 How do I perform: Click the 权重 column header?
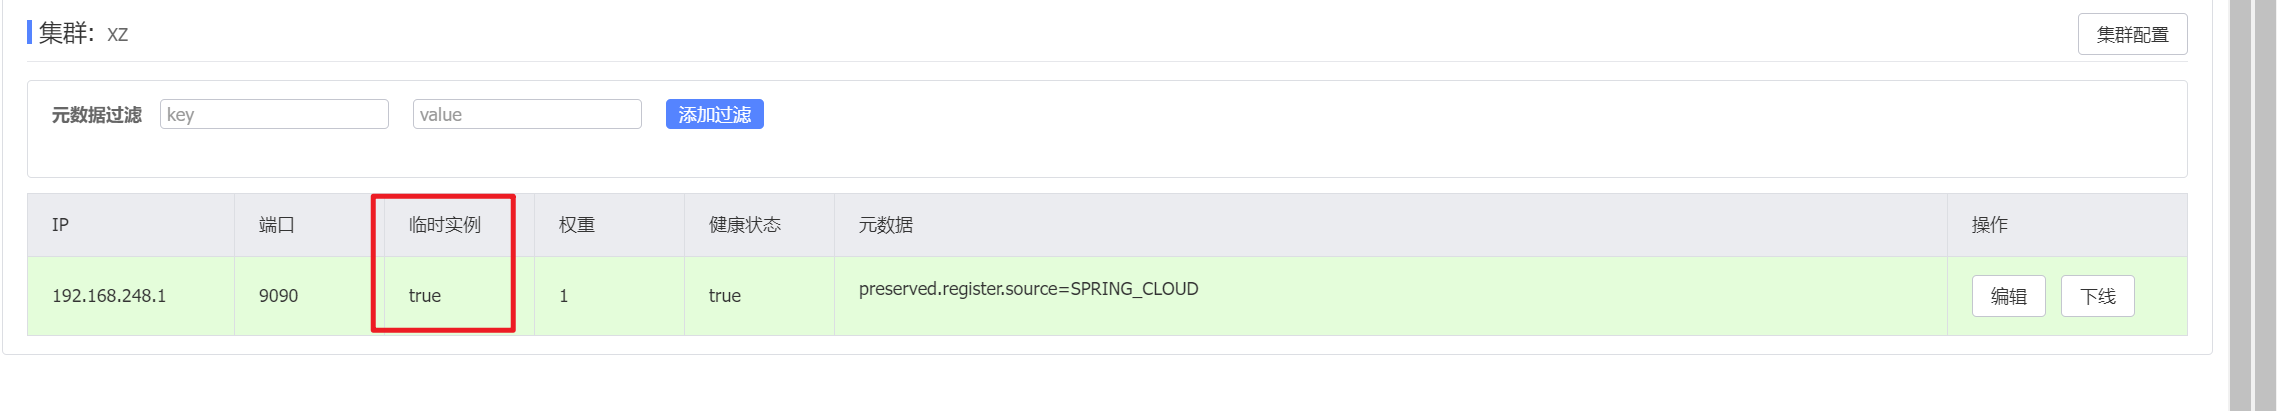(576, 225)
